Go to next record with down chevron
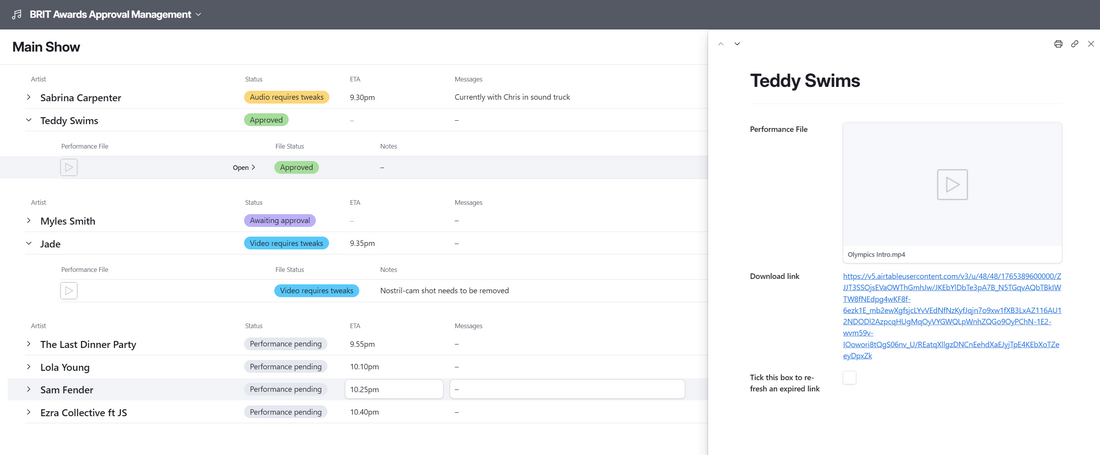This screenshot has width=1100, height=455. [737, 44]
